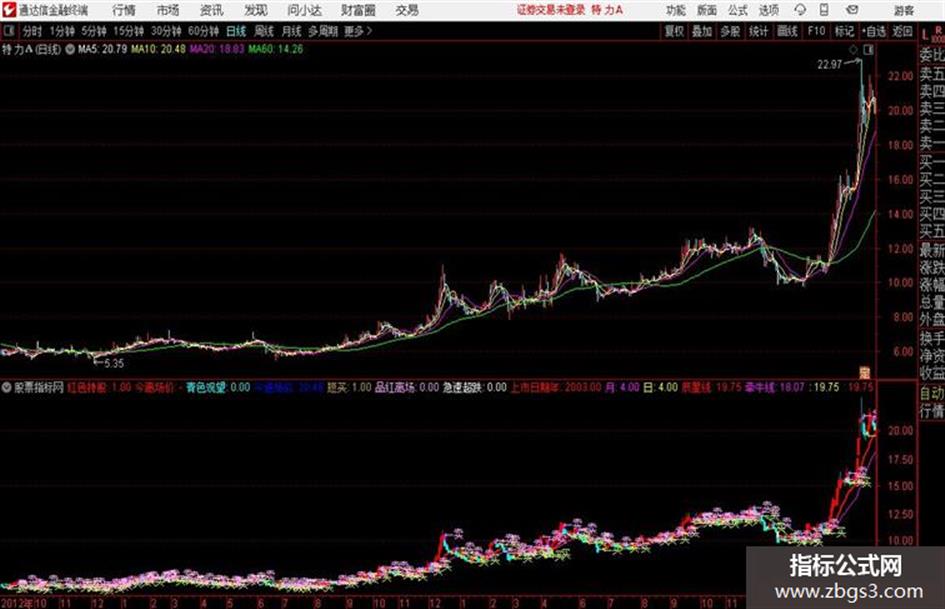This screenshot has height=609, width=945.
Task: Open the F10 company info button
Action: [x=816, y=31]
